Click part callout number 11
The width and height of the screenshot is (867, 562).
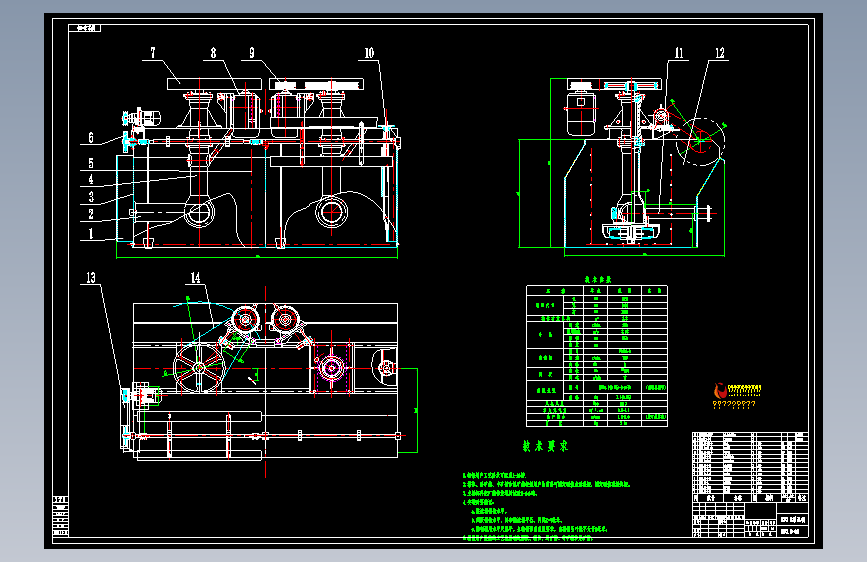(x=679, y=53)
